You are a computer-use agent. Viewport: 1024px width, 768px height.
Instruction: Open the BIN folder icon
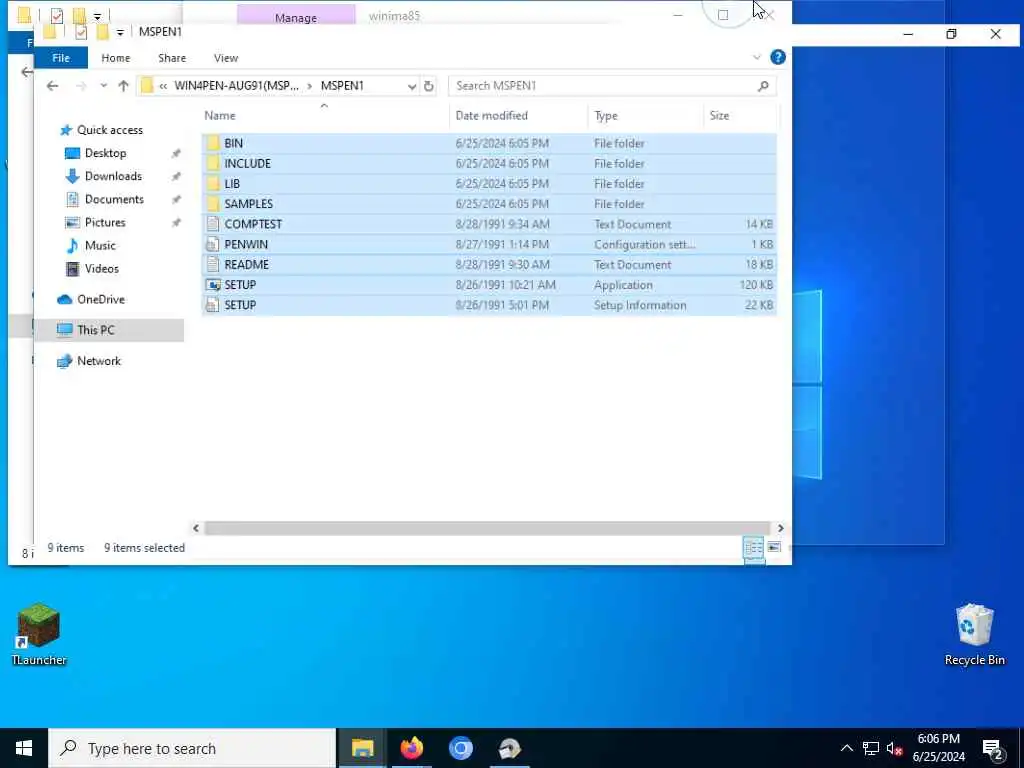click(213, 143)
